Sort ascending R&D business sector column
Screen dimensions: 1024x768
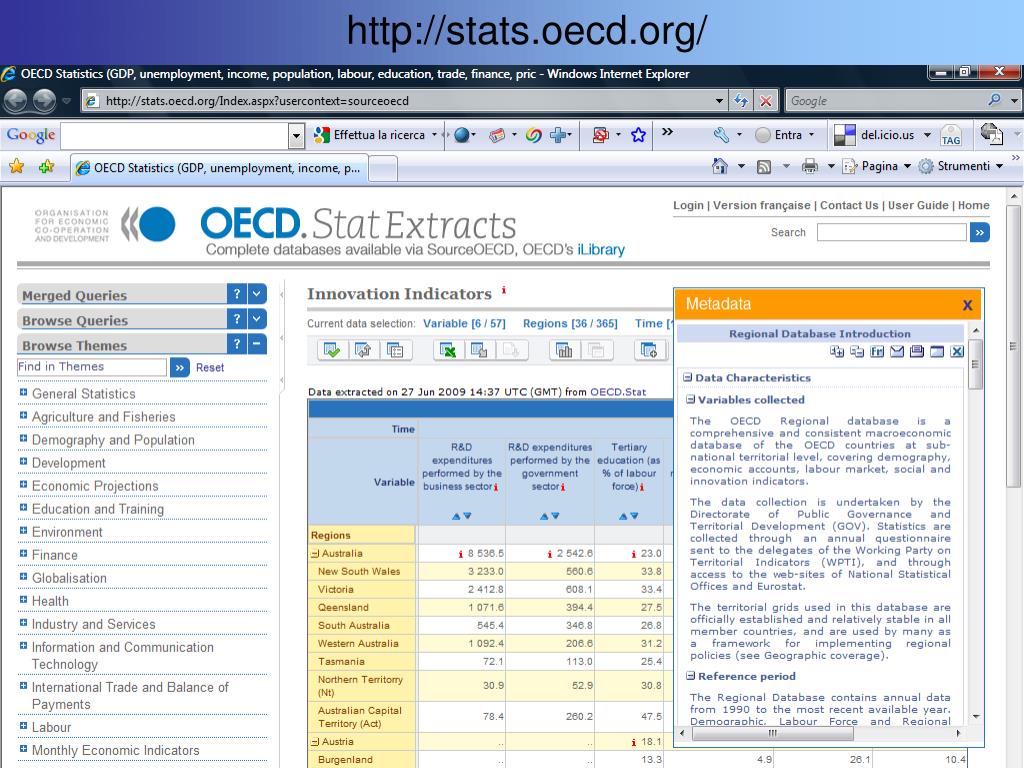coord(456,516)
